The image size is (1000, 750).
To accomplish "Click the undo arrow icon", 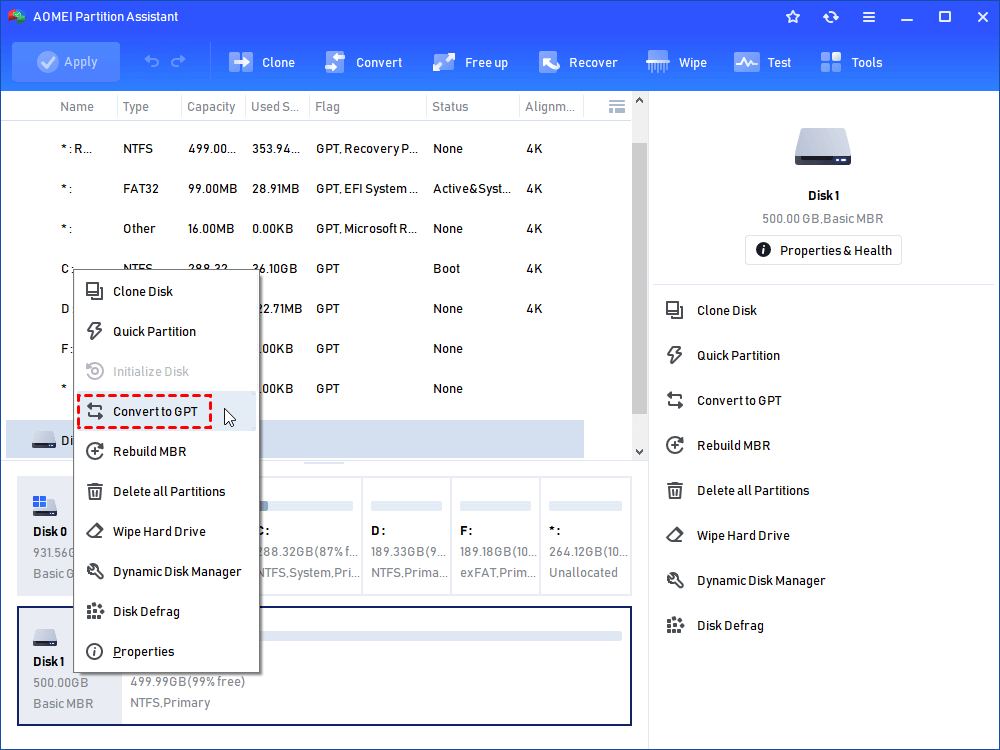I will click(152, 61).
